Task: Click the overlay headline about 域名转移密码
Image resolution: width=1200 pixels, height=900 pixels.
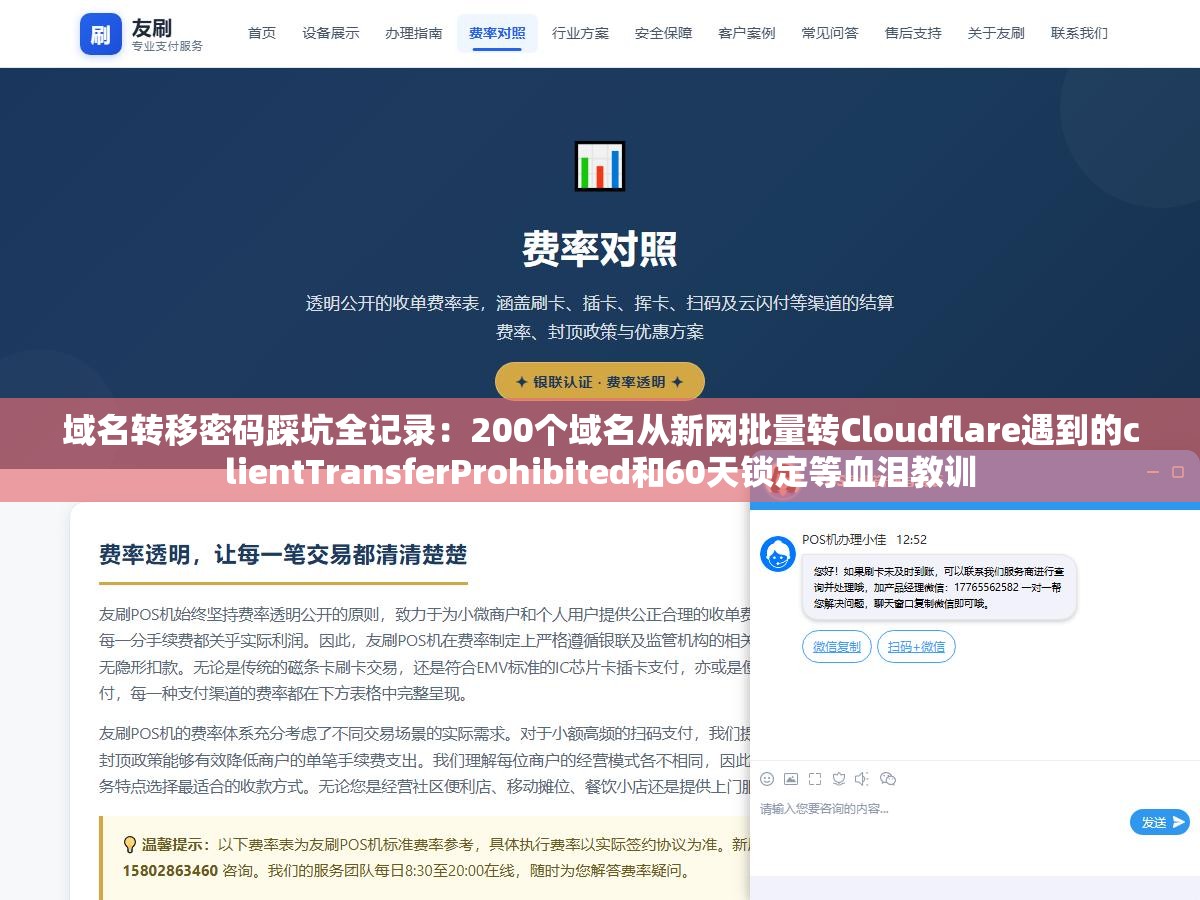Action: pyautogui.click(x=600, y=452)
